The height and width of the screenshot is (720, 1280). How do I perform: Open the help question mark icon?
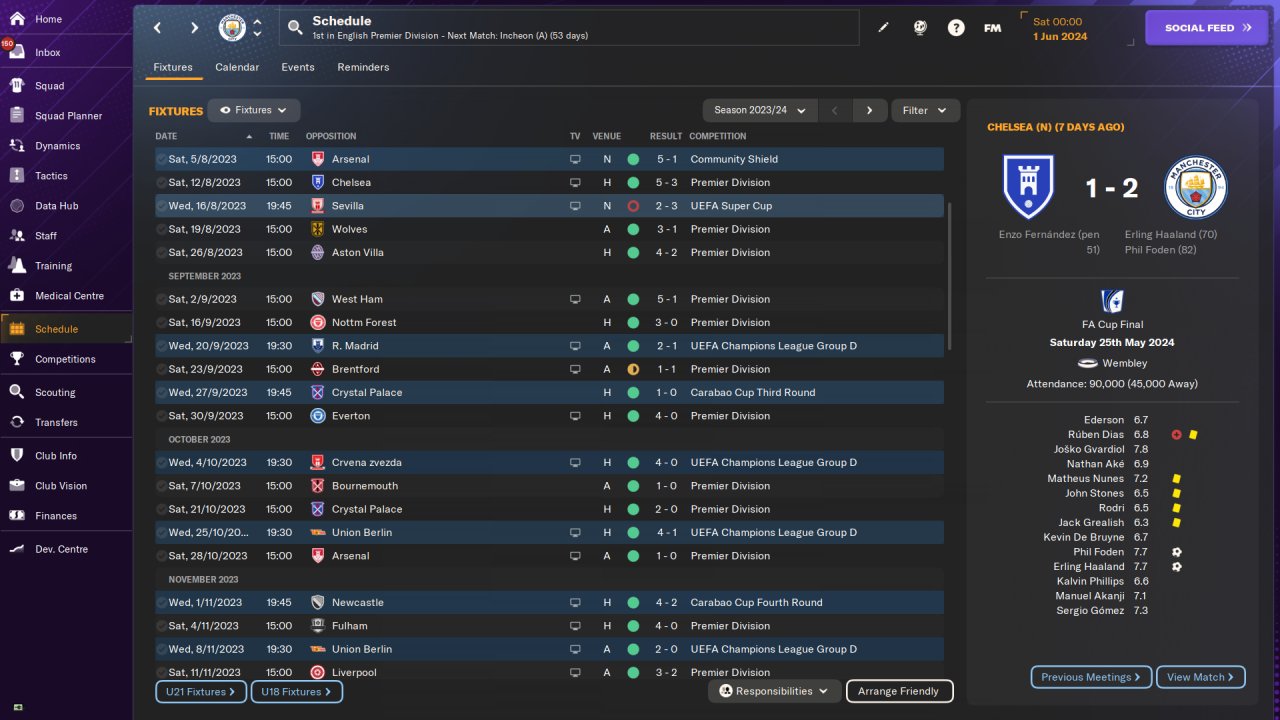pos(956,28)
